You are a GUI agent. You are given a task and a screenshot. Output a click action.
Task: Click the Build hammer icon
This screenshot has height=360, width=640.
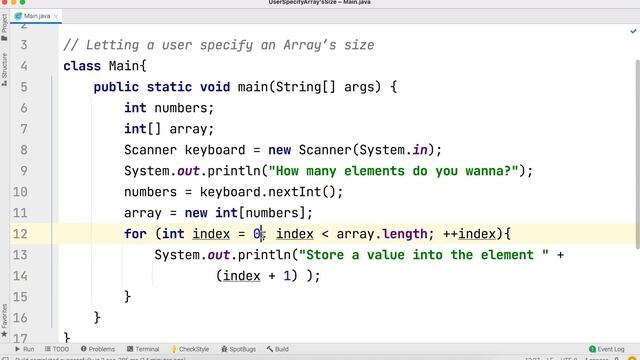pyautogui.click(x=270, y=349)
